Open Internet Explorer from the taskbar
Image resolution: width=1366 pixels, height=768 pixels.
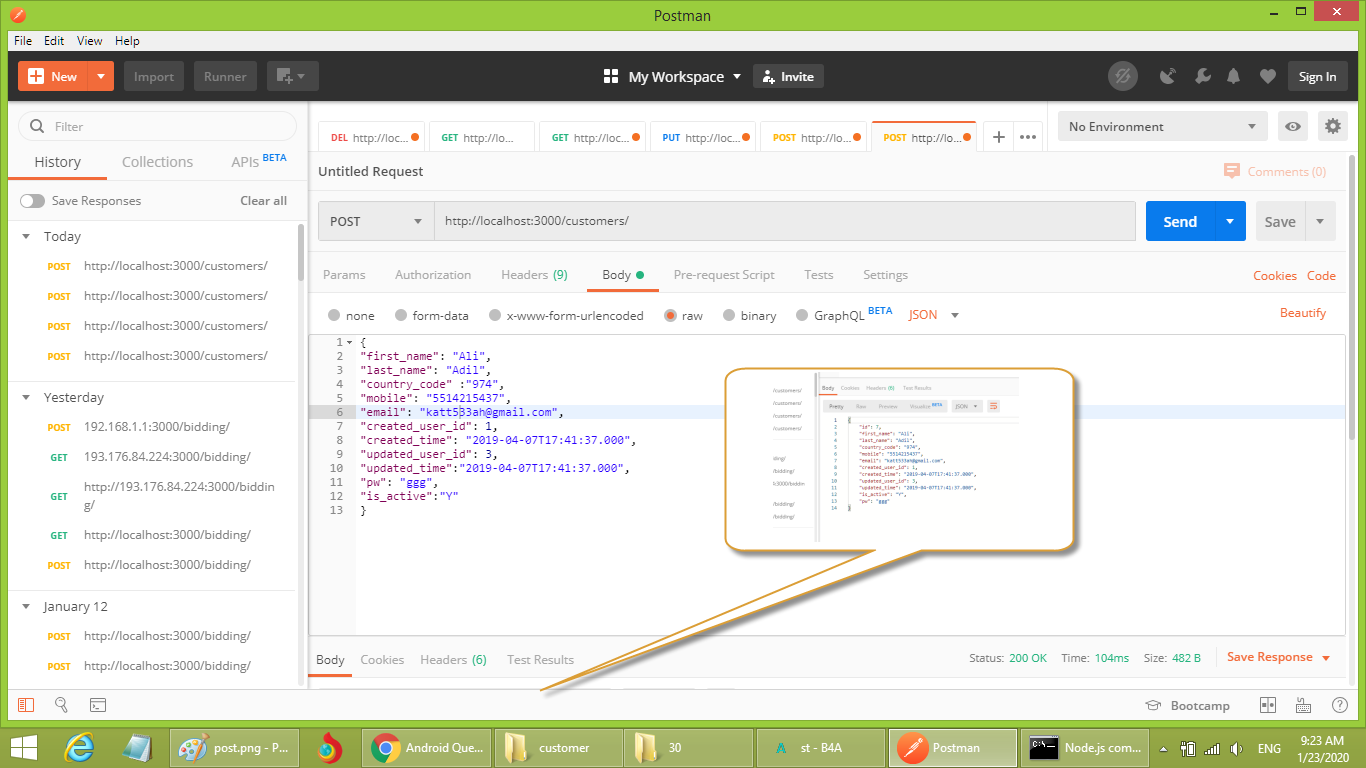coord(80,747)
